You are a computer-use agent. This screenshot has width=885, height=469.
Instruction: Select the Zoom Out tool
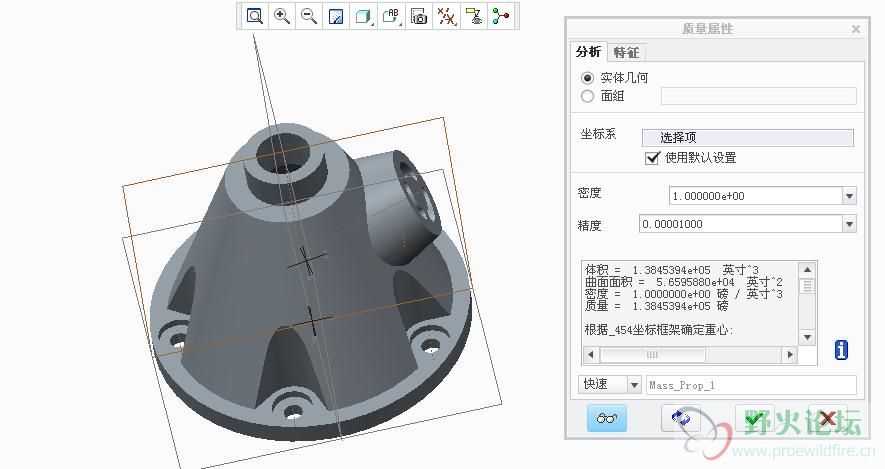[309, 16]
